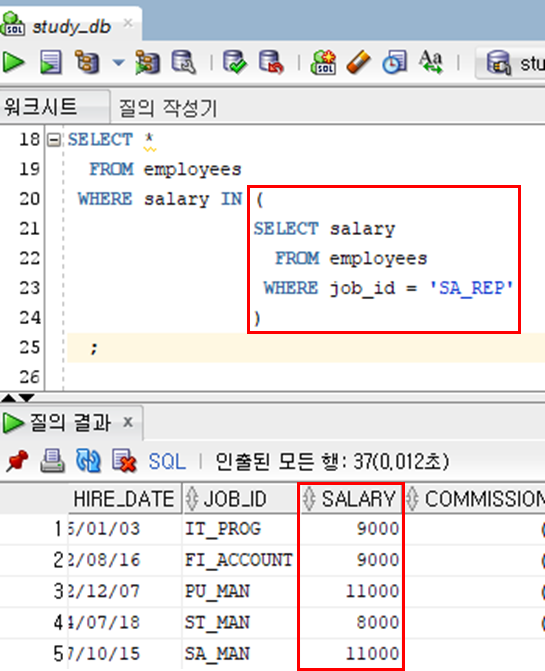The image size is (545, 671).
Task: Collapse the SELECT block at line 18
Action: coord(54,140)
